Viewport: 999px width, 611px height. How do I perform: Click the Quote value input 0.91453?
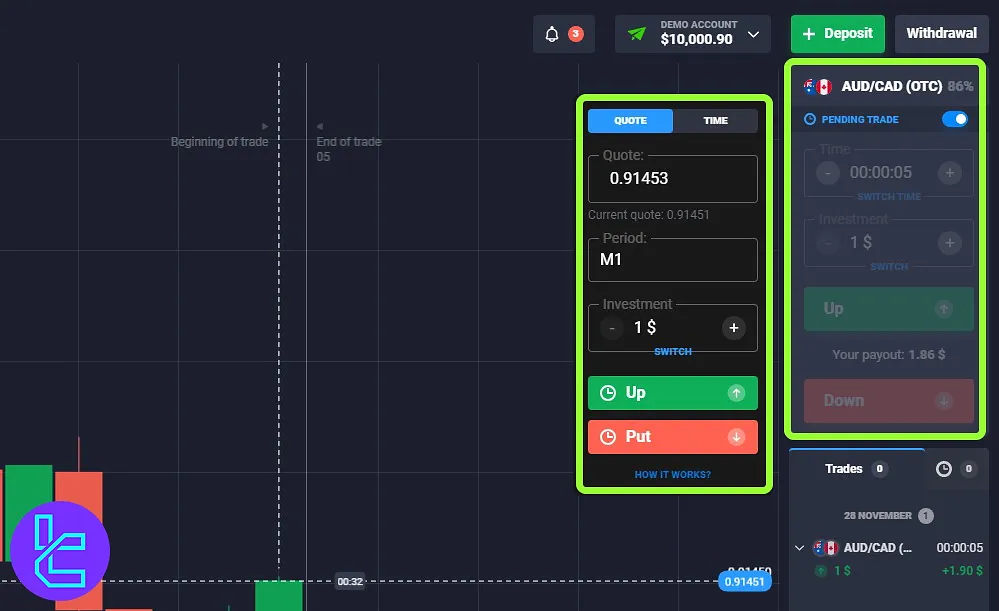[673, 178]
